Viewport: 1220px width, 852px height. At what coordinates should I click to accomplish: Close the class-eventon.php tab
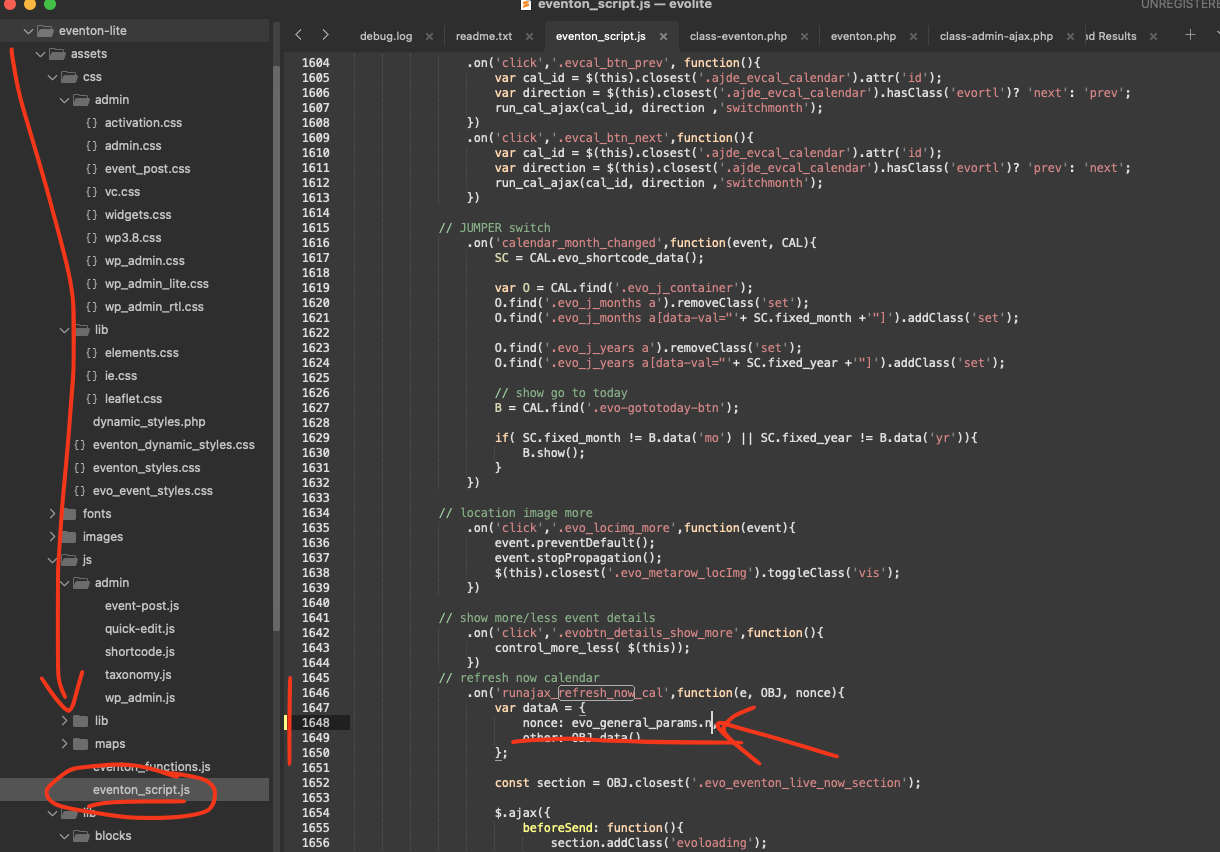tap(804, 36)
